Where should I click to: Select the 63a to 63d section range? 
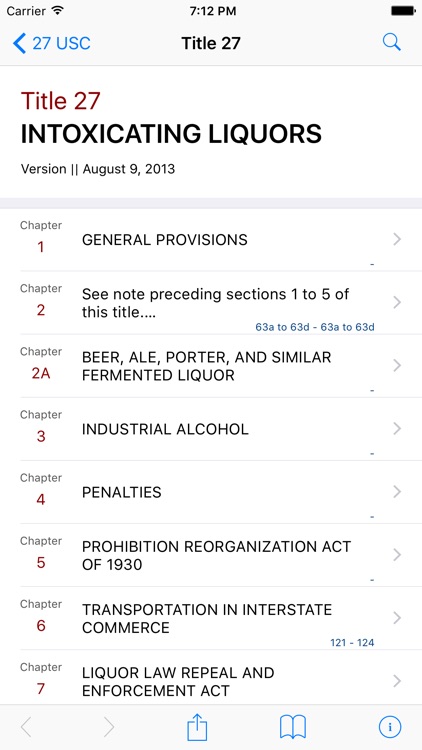point(314,328)
